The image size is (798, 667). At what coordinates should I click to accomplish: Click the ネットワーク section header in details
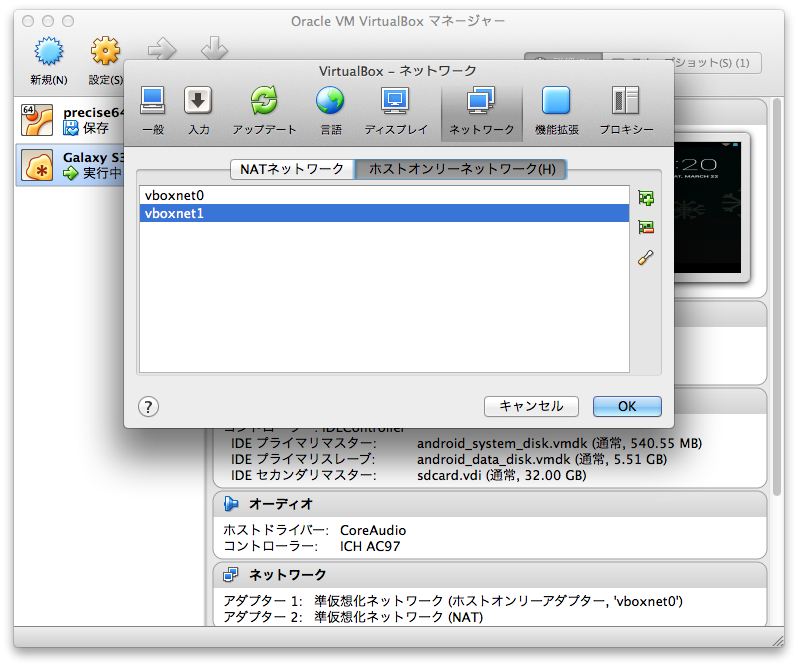point(490,575)
